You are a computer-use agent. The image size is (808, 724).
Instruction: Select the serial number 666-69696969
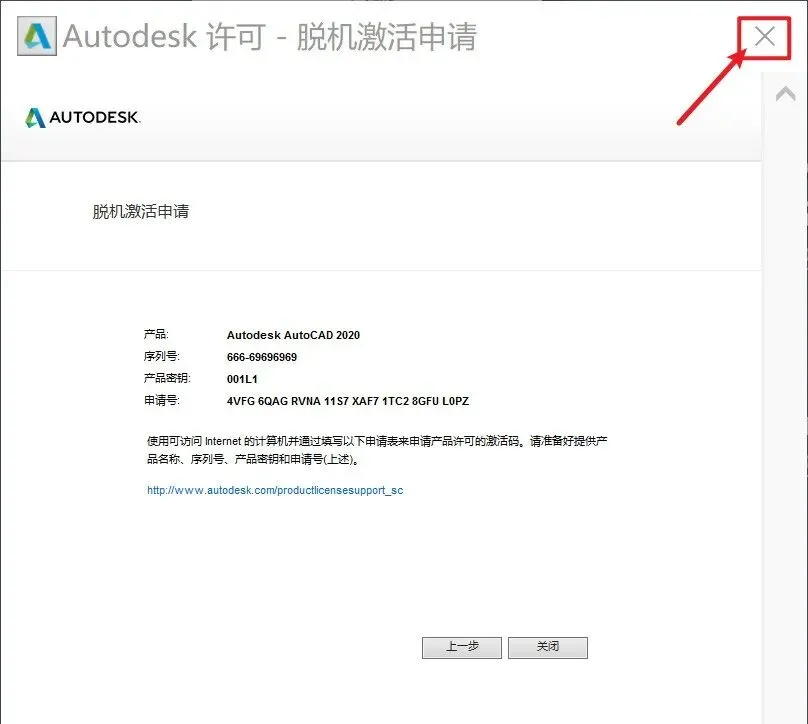coord(262,357)
